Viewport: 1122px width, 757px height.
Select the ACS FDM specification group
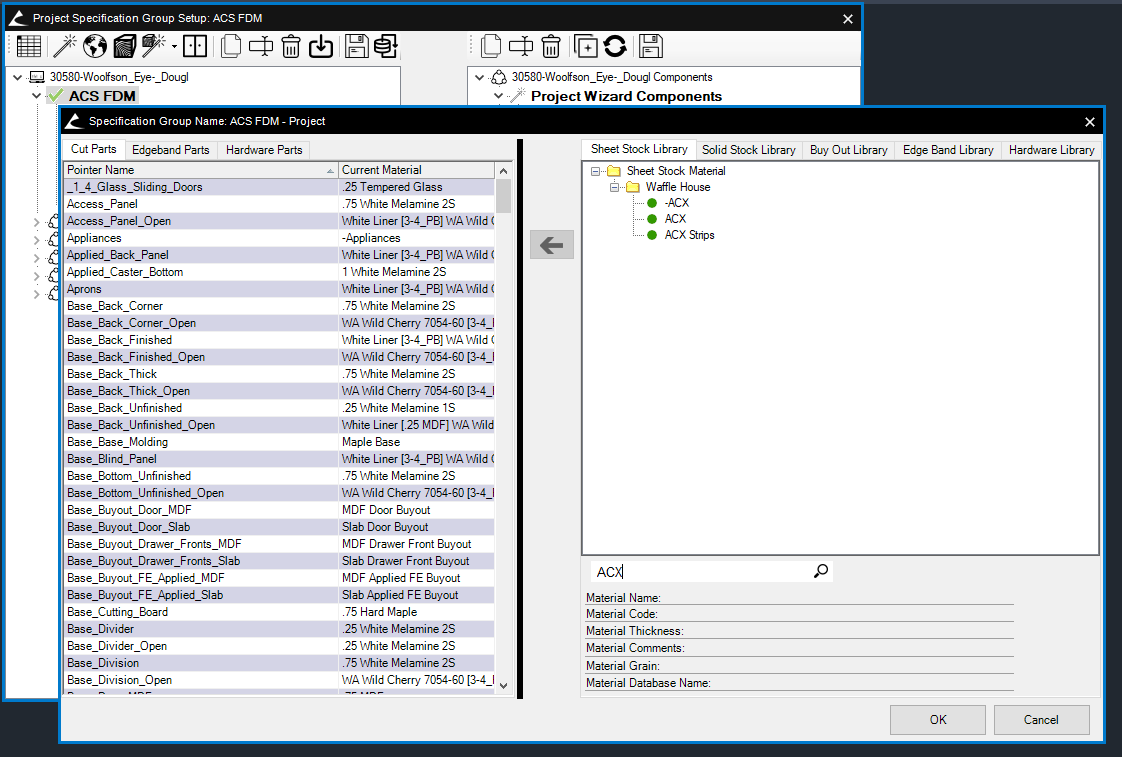click(x=102, y=96)
